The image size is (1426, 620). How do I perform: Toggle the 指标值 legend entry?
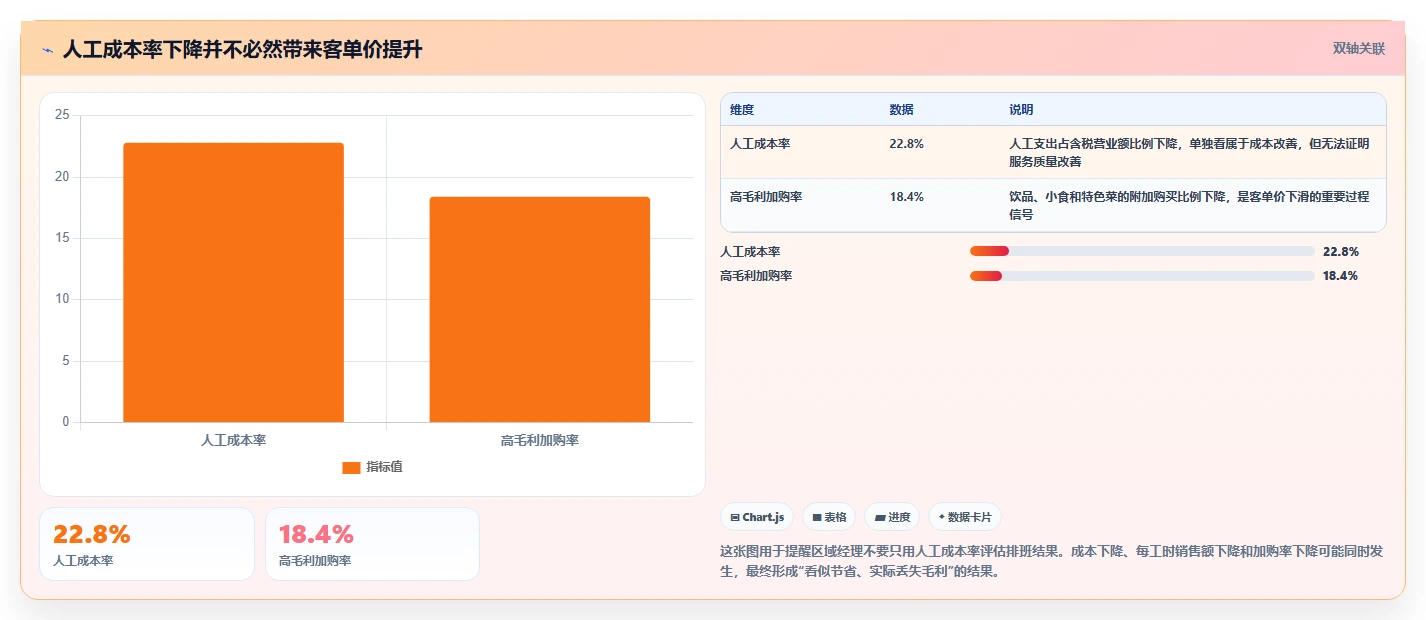click(373, 467)
